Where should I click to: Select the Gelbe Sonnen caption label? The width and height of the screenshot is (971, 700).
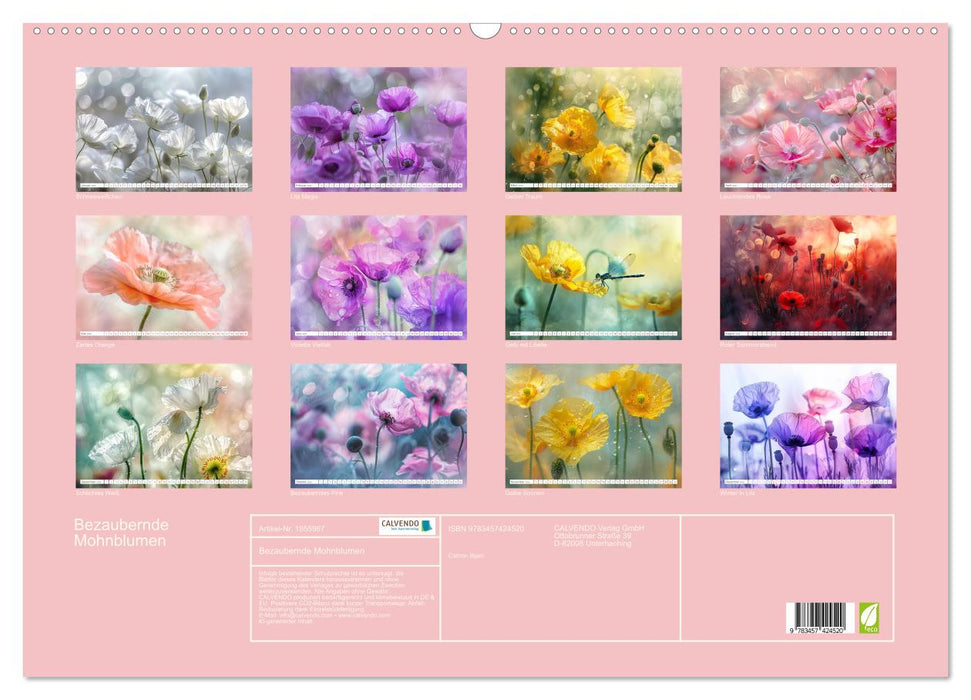click(527, 492)
